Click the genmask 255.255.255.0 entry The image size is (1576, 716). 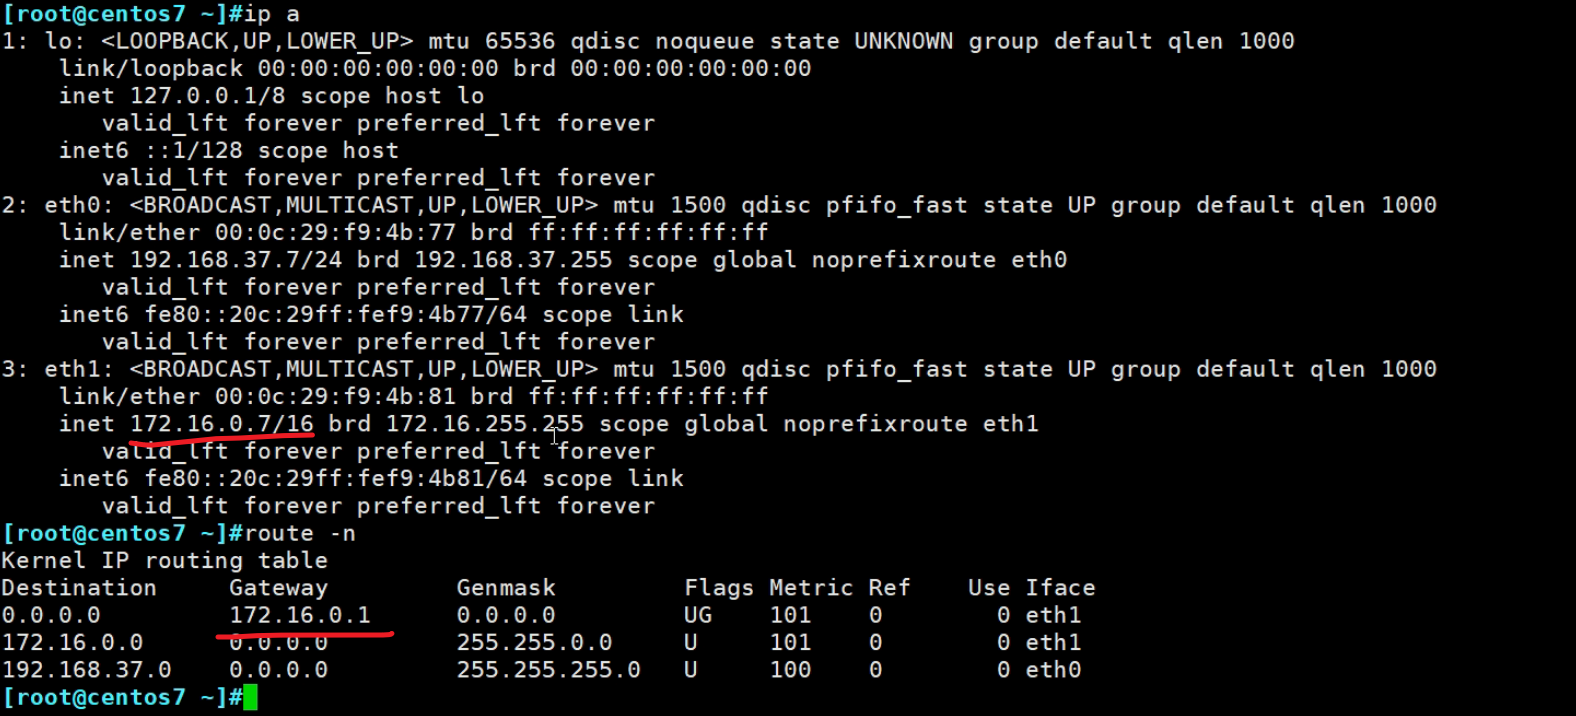coord(548,670)
